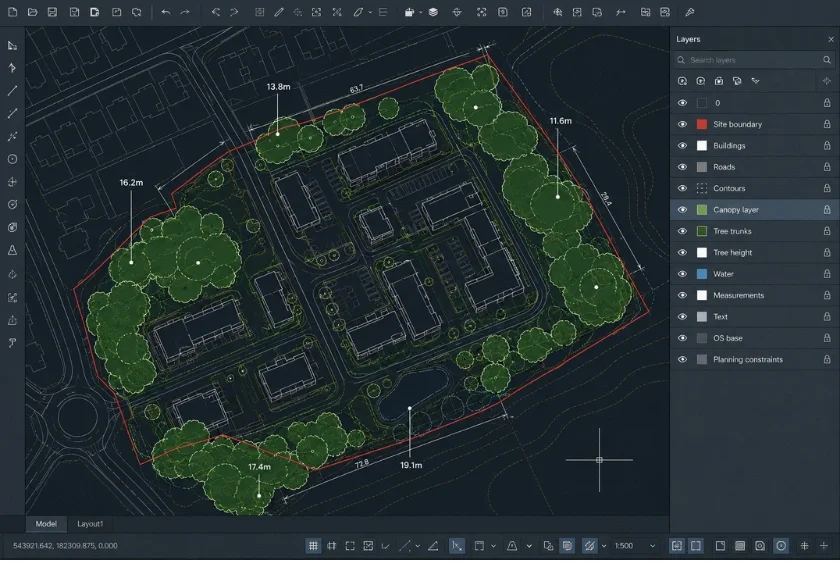Hide the Contours layer

point(682,188)
